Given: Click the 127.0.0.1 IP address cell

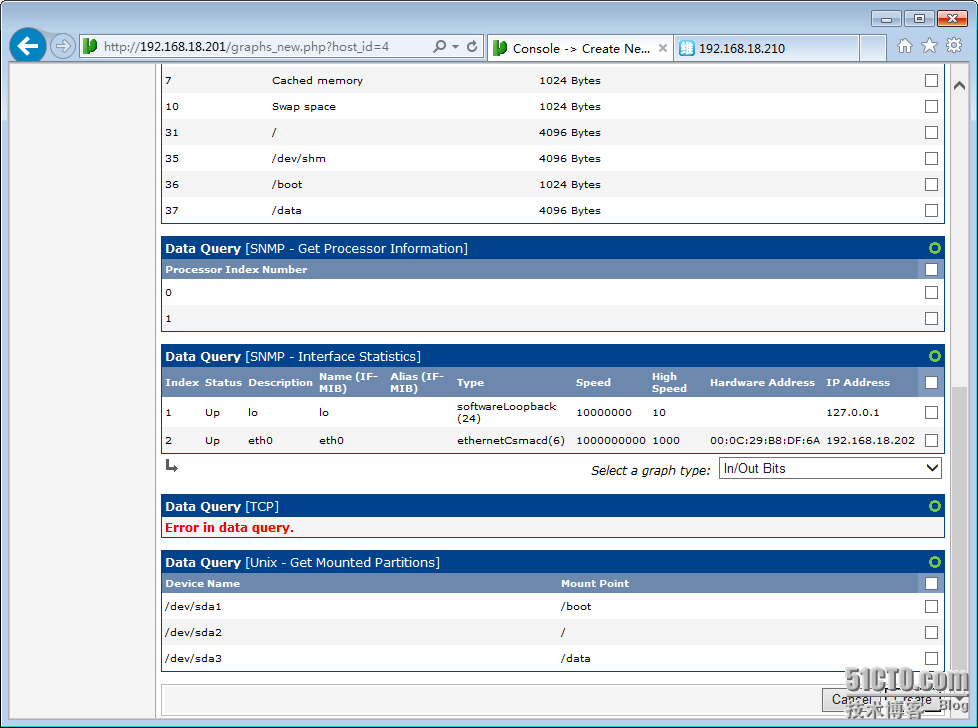Looking at the screenshot, I should click(853, 412).
